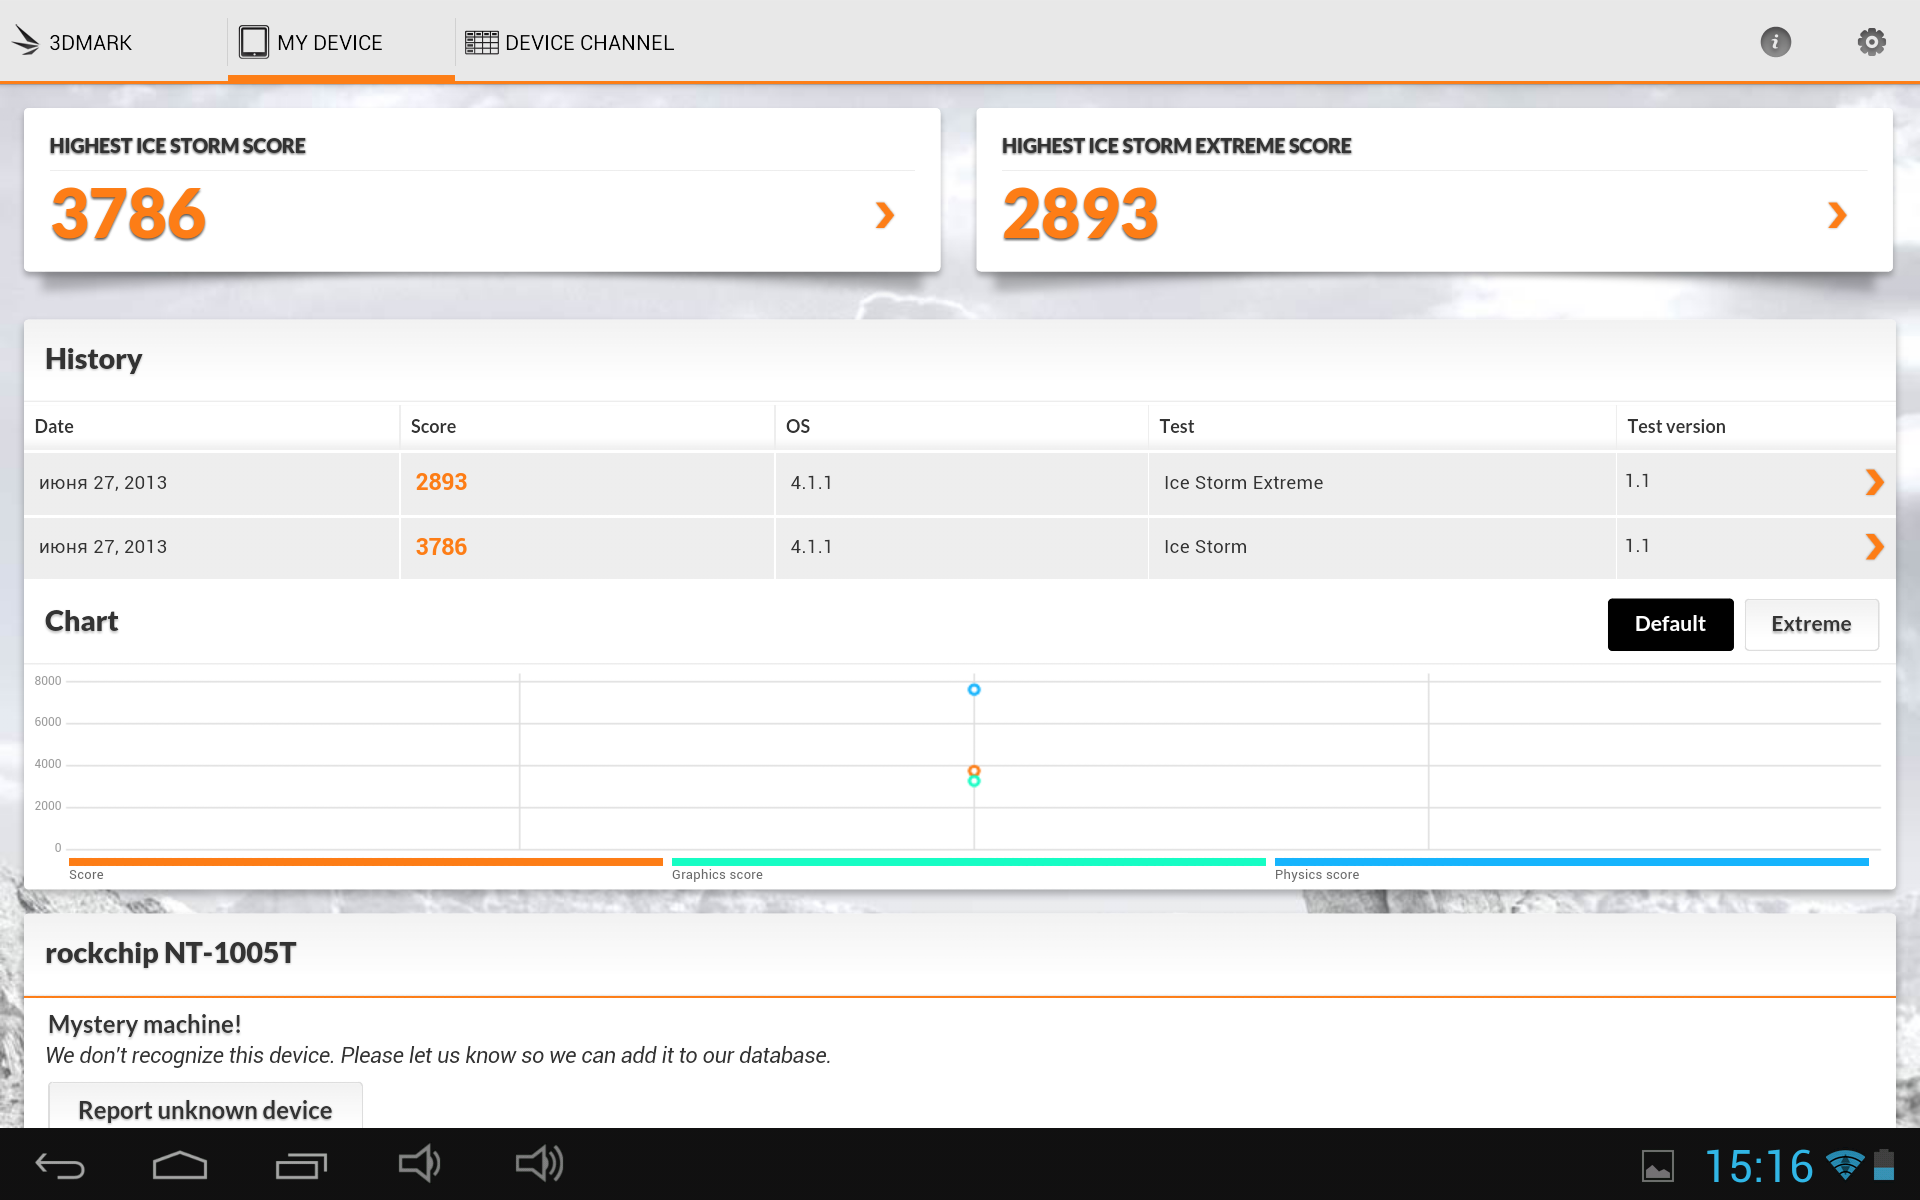Open the screenshot notification picture icon
Screen dimensions: 1920x1200
coord(1657,1166)
